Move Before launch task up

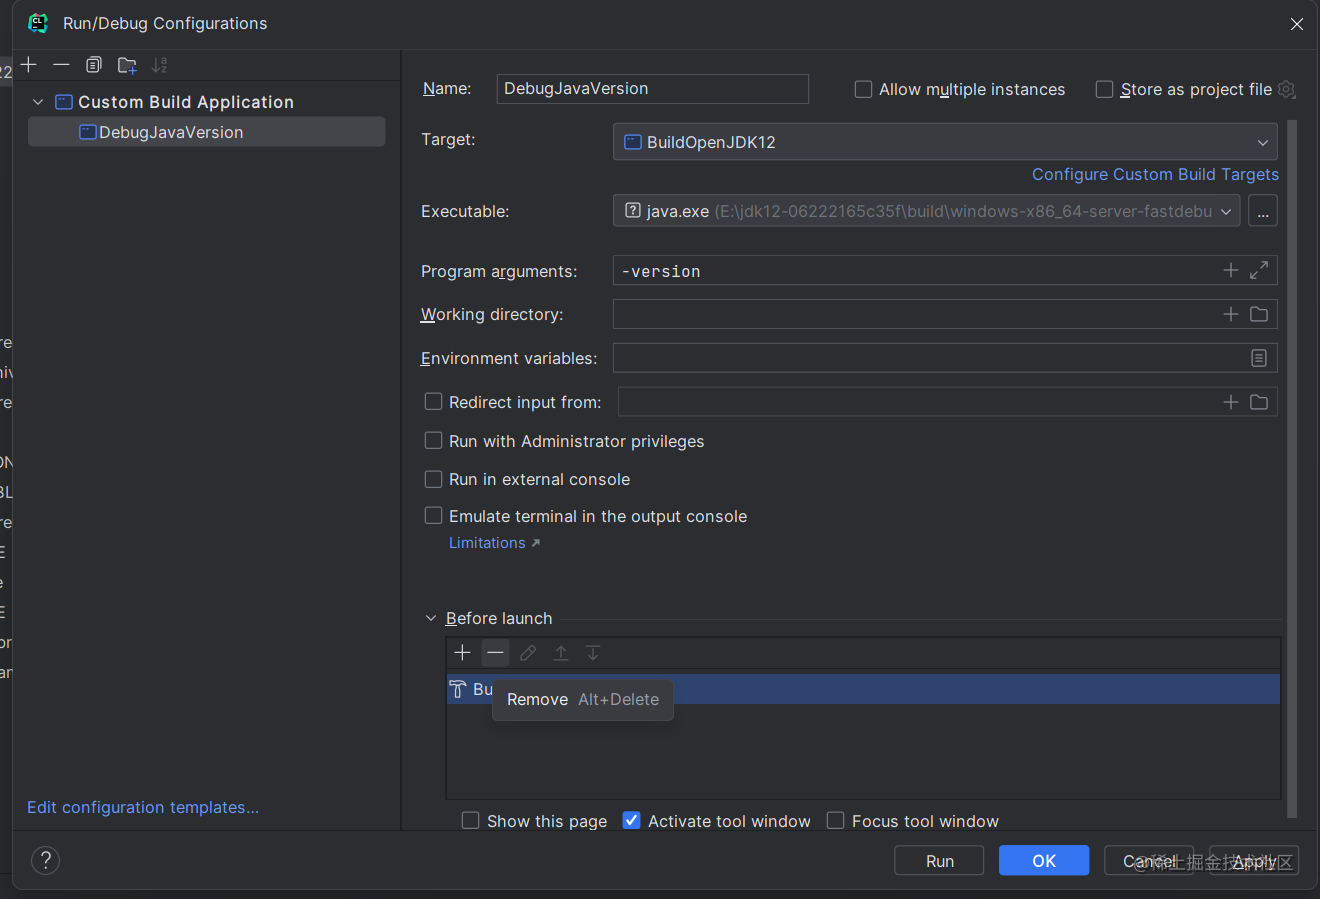point(561,653)
